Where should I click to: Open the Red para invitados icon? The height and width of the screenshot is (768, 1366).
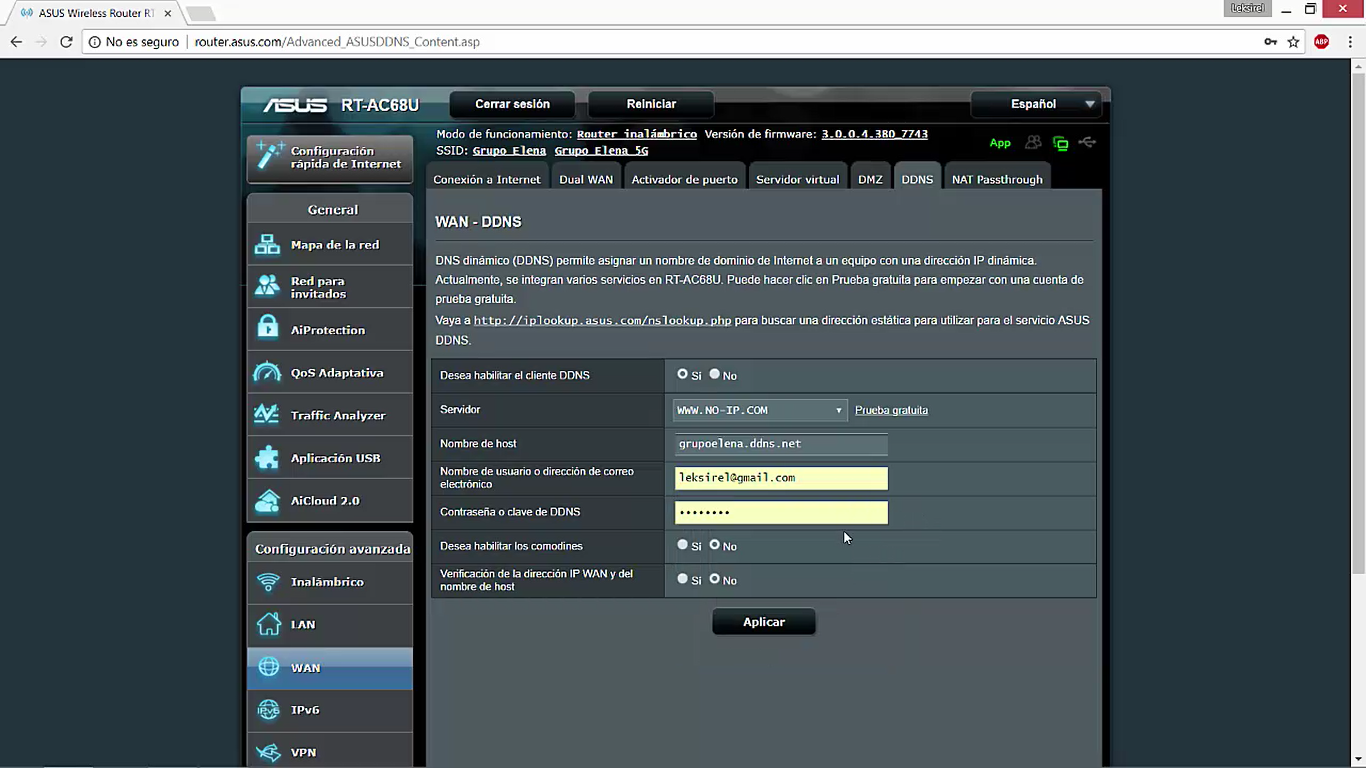coord(267,287)
